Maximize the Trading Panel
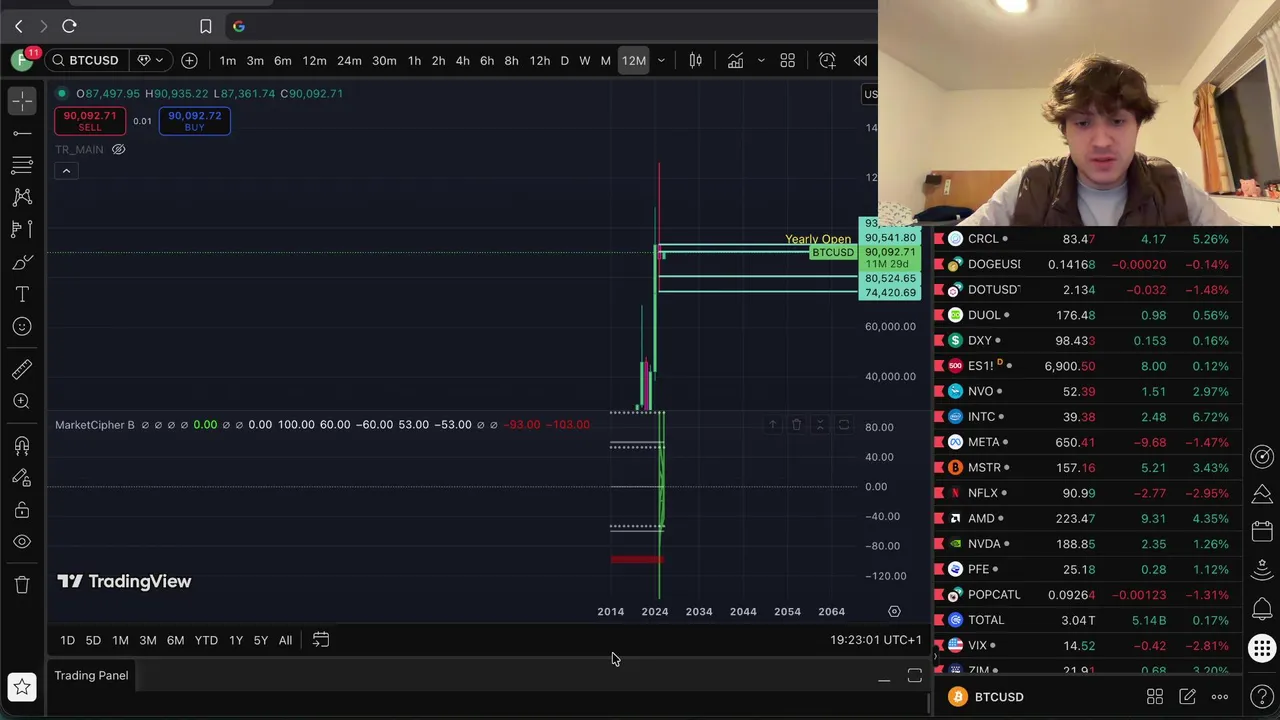This screenshot has width=1280, height=720. pyautogui.click(x=914, y=677)
